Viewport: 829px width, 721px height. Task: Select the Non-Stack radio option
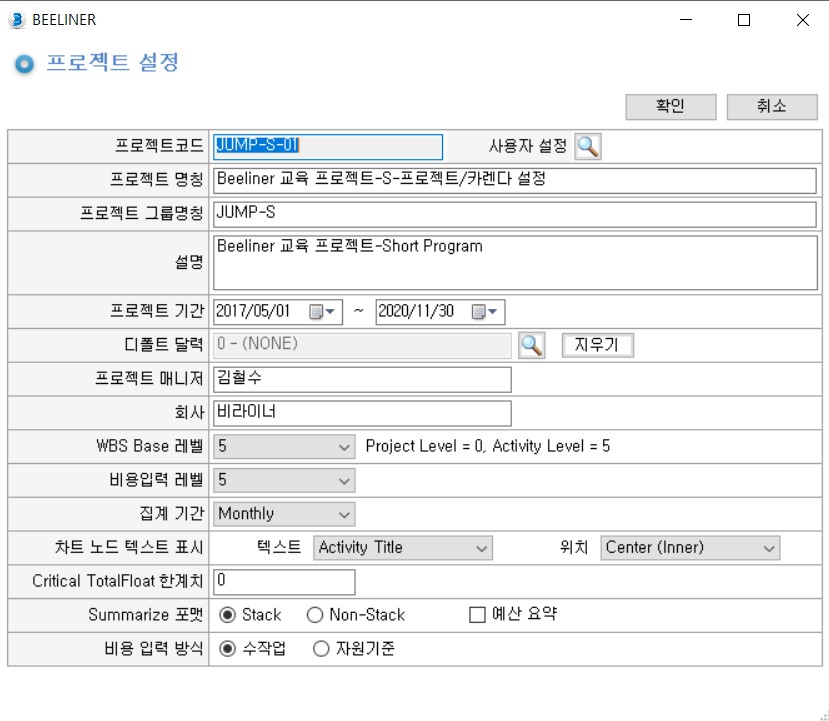click(315, 615)
